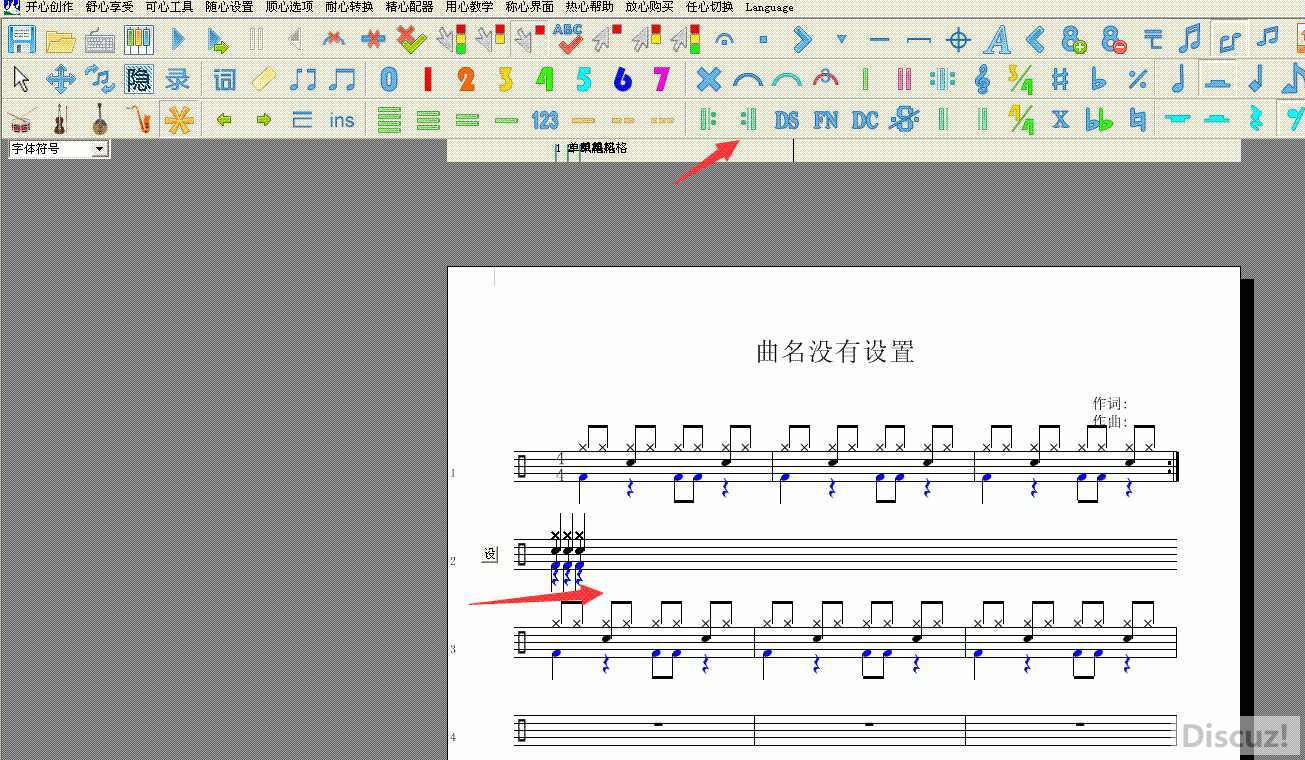Start playback with the blue play triangle
The height and width of the screenshot is (760, 1305).
[x=178, y=40]
